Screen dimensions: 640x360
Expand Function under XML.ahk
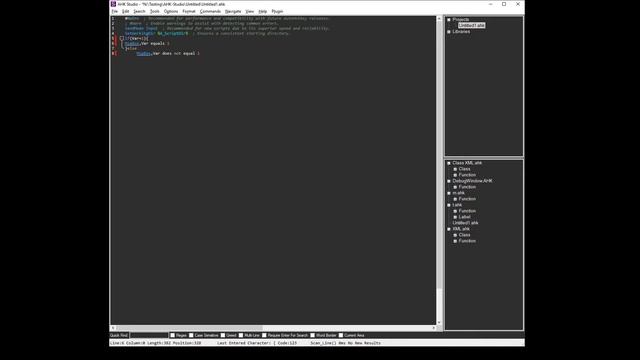[455, 241]
